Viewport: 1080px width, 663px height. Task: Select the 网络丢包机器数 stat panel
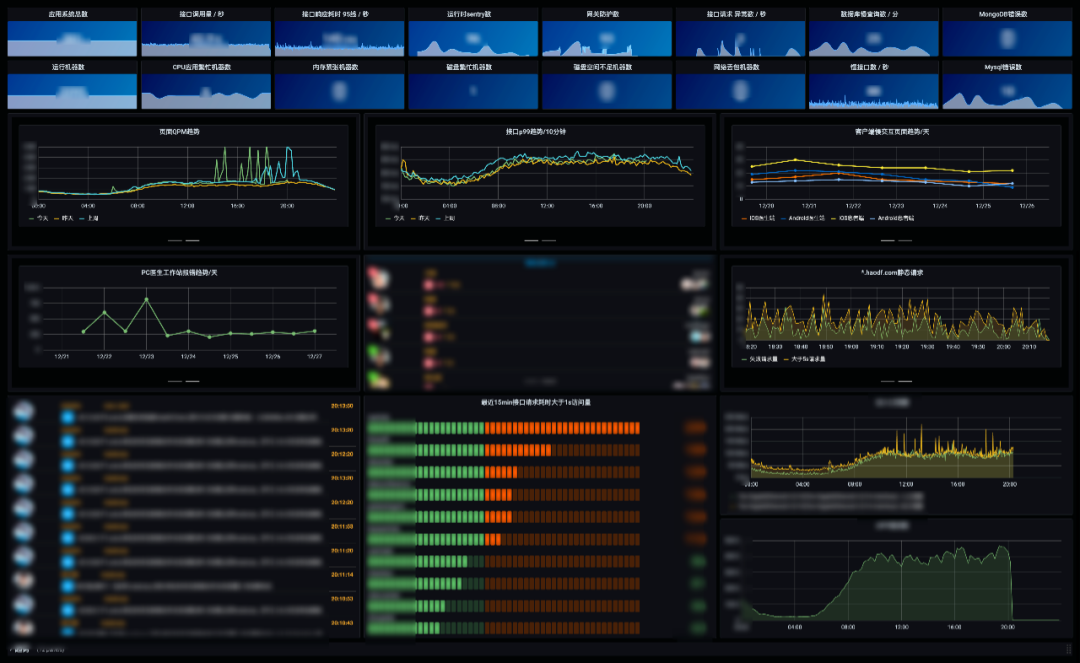740,85
